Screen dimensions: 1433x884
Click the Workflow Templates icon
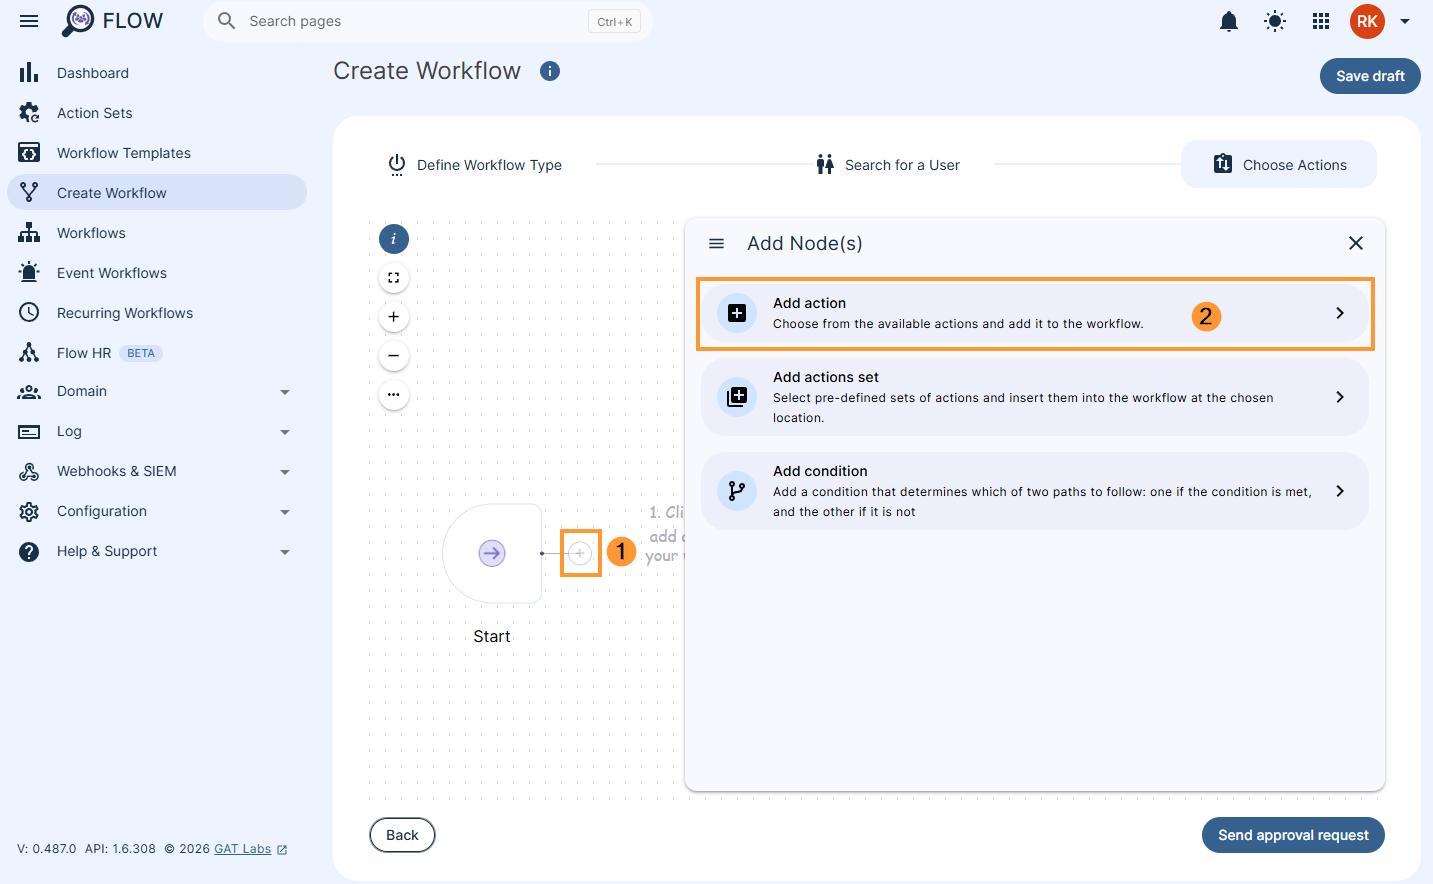pyautogui.click(x=29, y=152)
